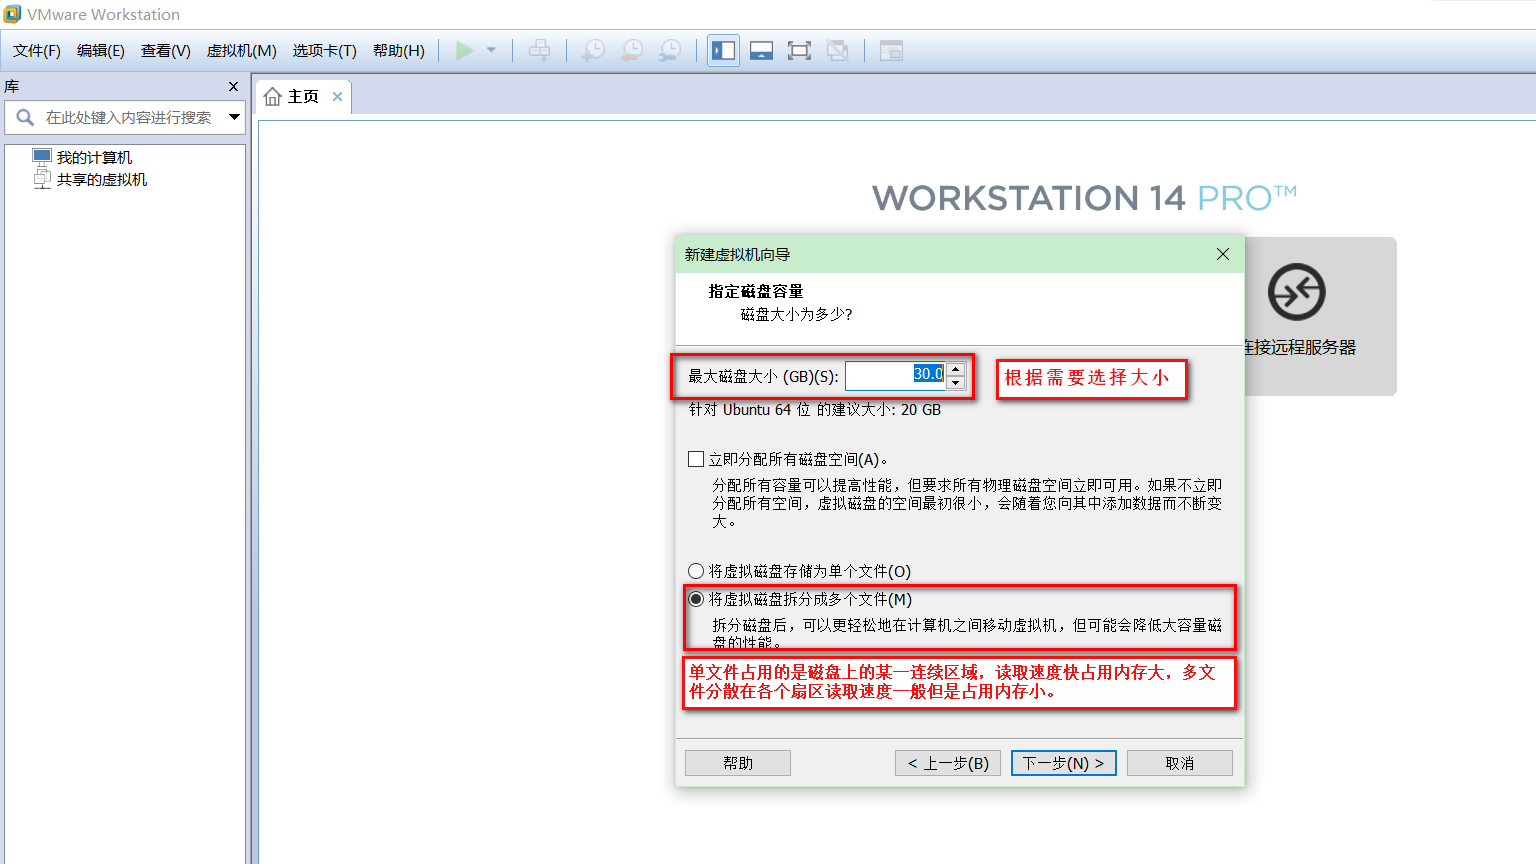Choose 将虚拟磁盘拆分成多个文件(M) option
Screen dimensions: 1536x864
click(x=696, y=598)
